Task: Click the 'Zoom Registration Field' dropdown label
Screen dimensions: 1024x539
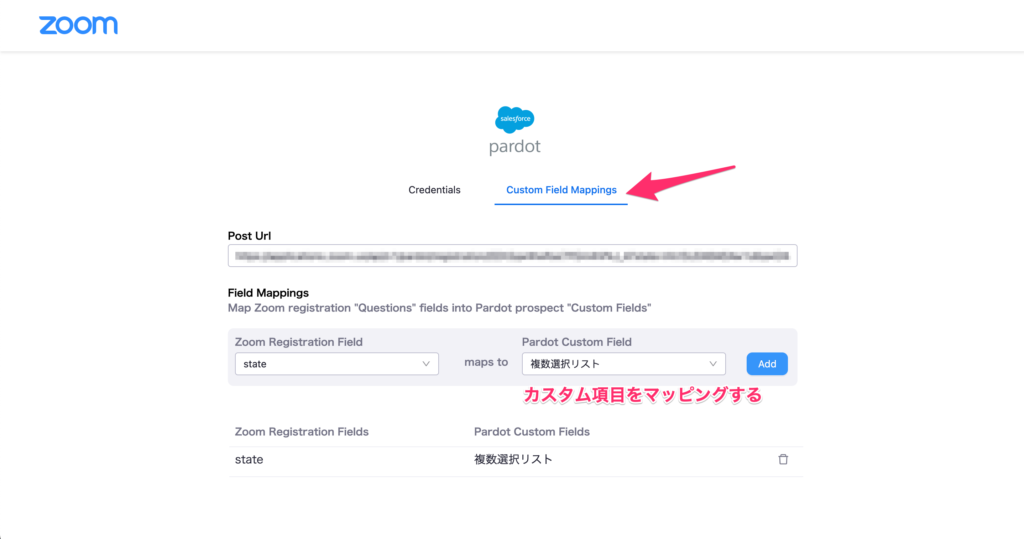Action: (298, 342)
